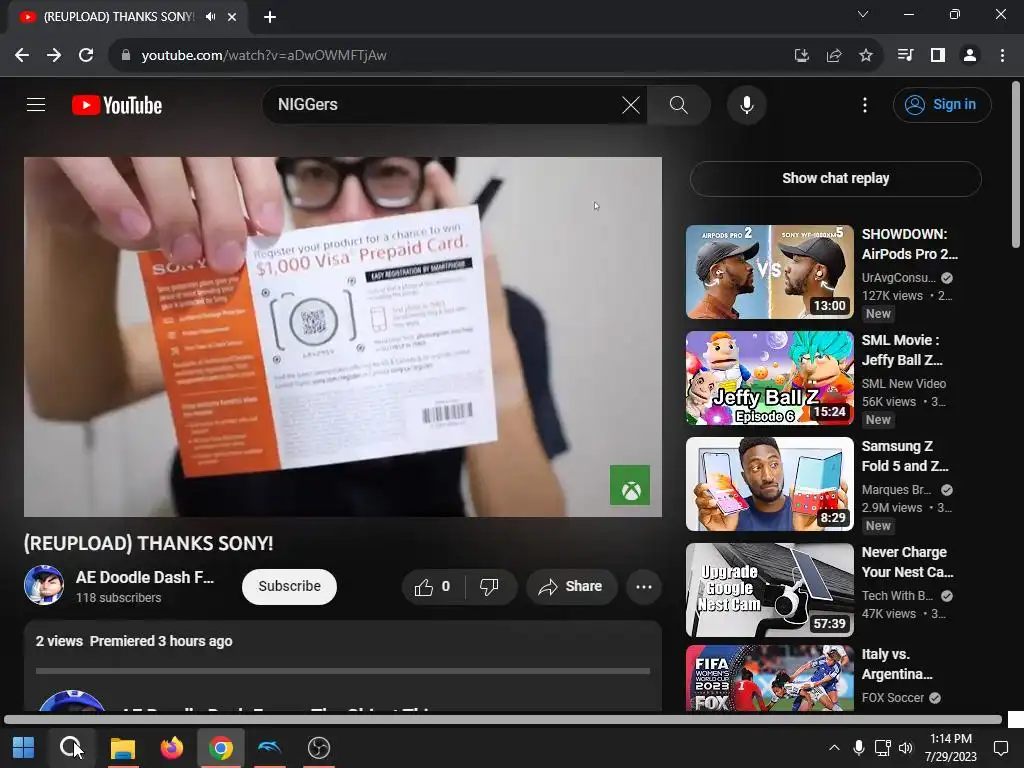Open SHOWDOWN AirPods Pro video thumbnail
The height and width of the screenshot is (768, 1024).
(769, 272)
